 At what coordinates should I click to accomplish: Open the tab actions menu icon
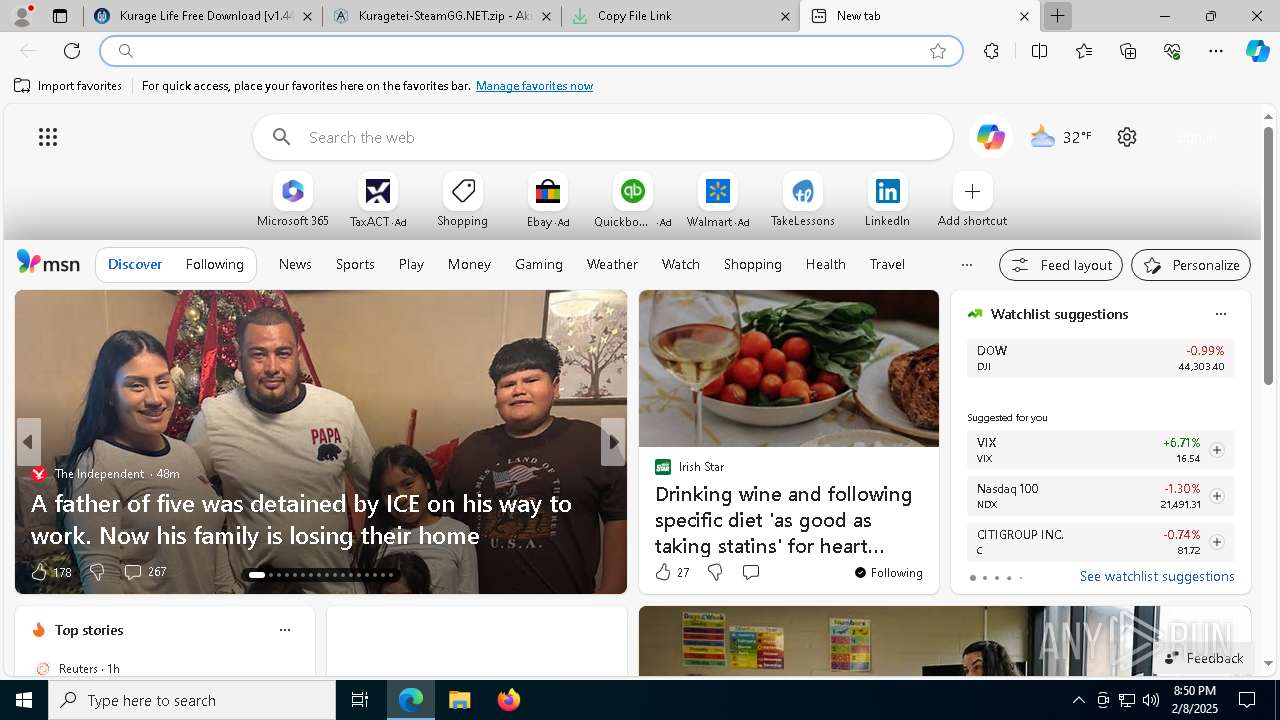[60, 16]
